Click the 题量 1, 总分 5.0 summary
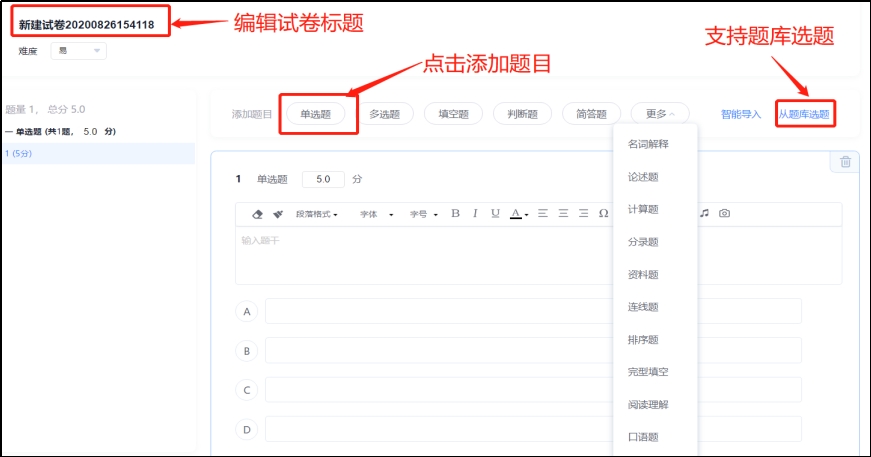Viewport: 871px width, 457px height. 46,109
